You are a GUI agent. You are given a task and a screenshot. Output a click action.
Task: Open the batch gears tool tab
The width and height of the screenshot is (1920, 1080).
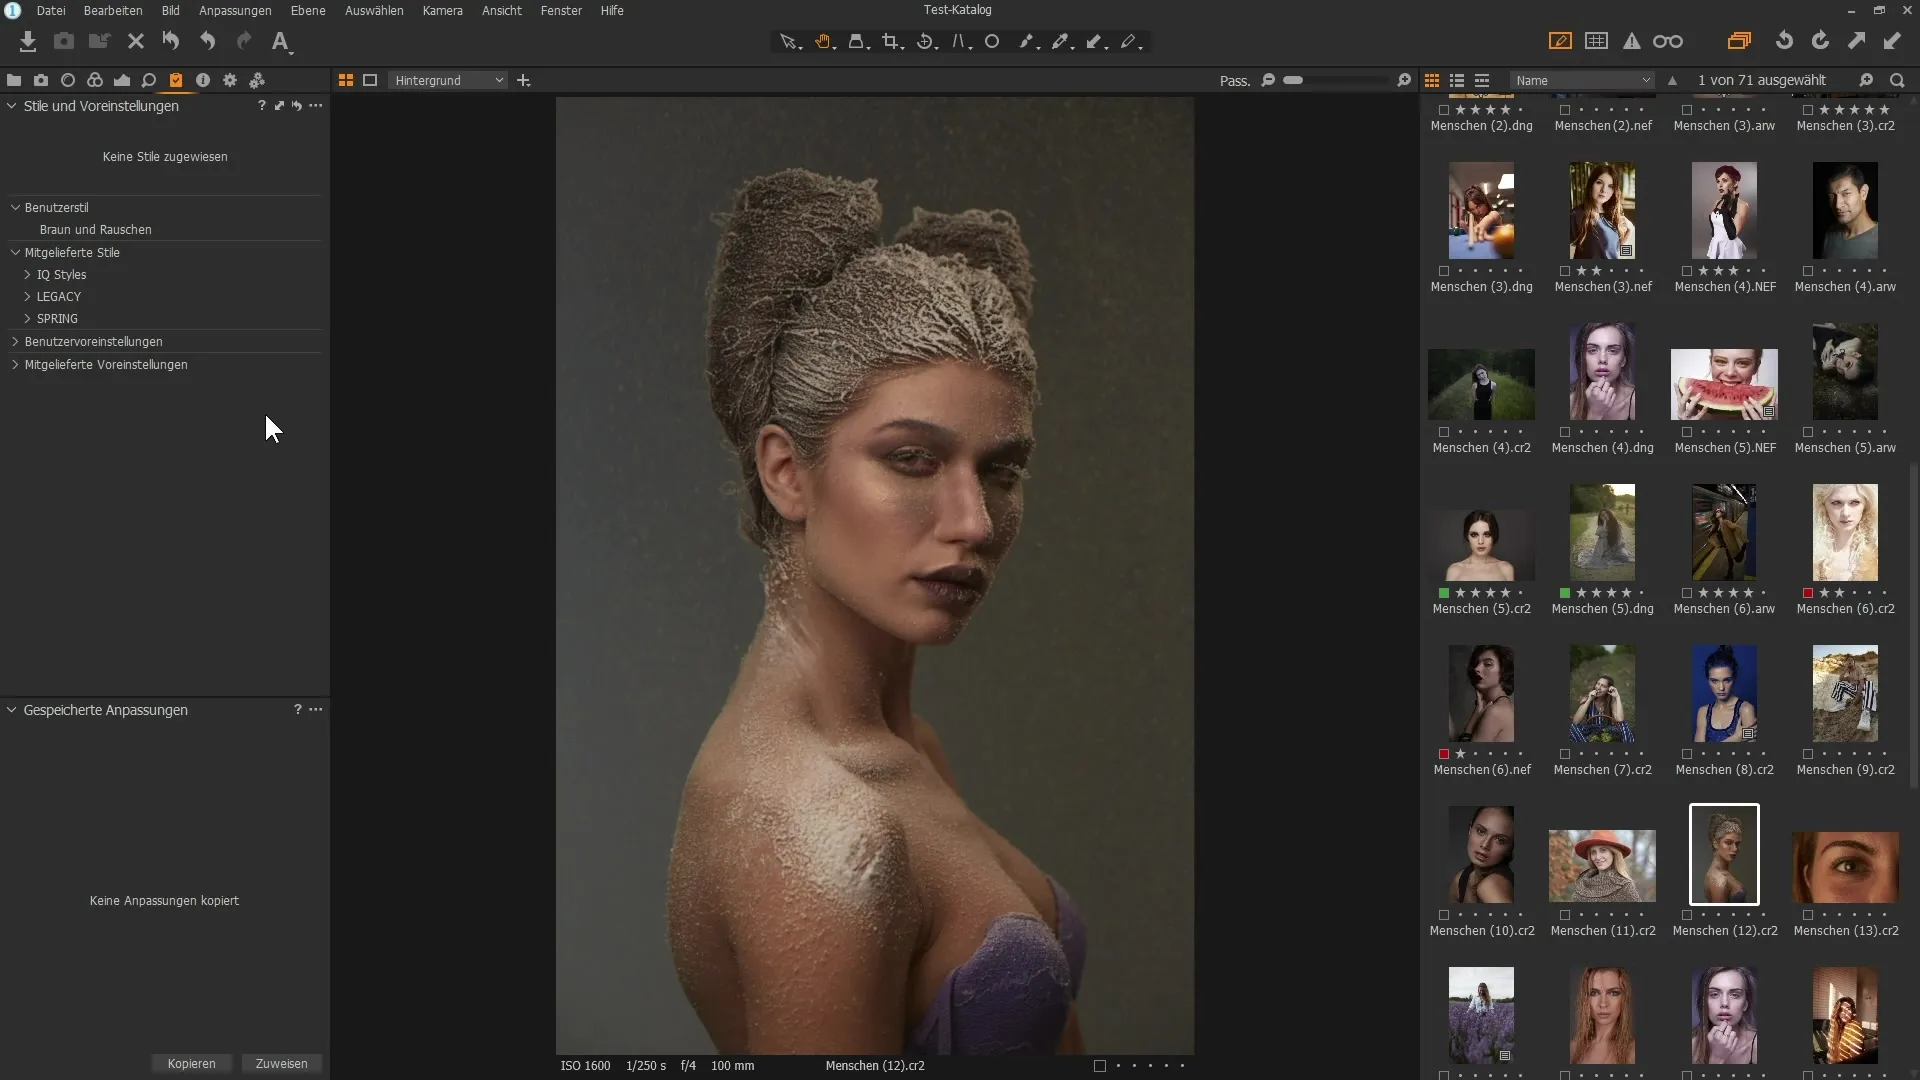[257, 80]
